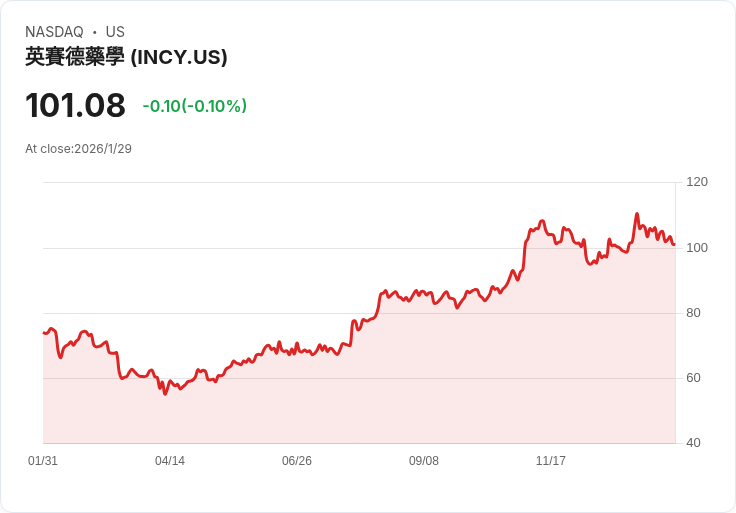Select the 80 price axis label
Screen dimensions: 736x513
[693, 313]
